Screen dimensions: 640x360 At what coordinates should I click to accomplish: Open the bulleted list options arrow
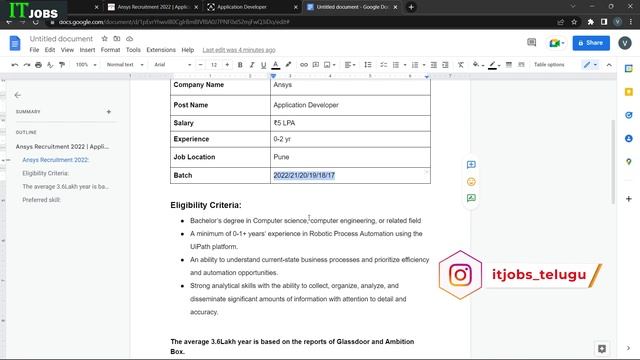point(405,64)
